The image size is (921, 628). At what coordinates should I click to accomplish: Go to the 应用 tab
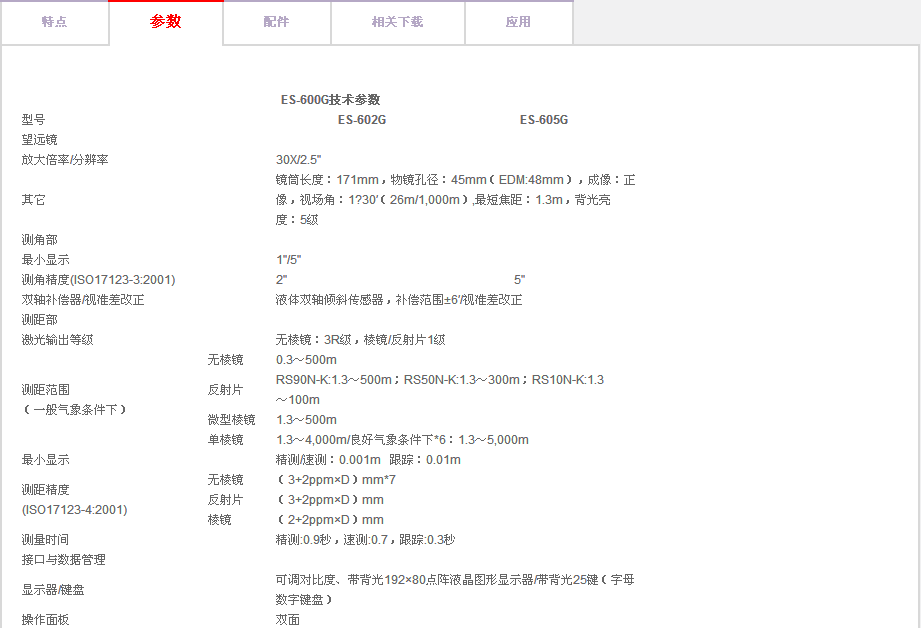(518, 22)
